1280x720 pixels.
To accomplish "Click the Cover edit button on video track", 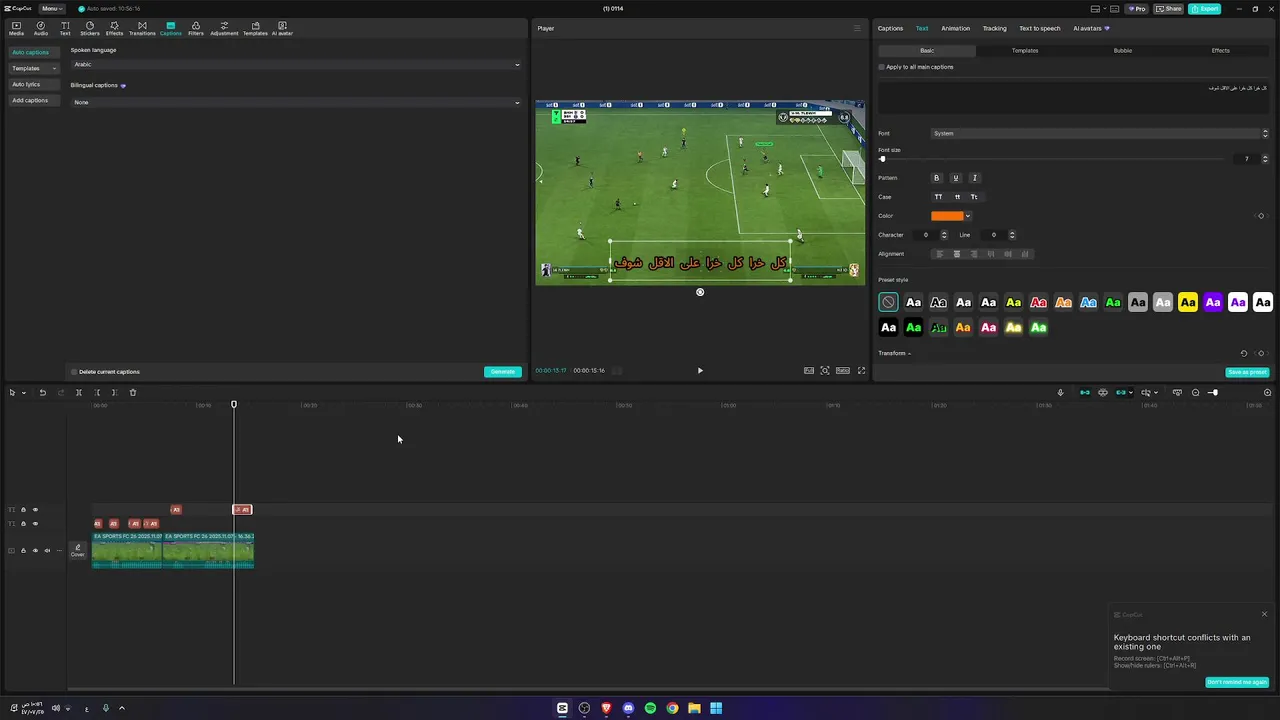I will tap(77, 550).
